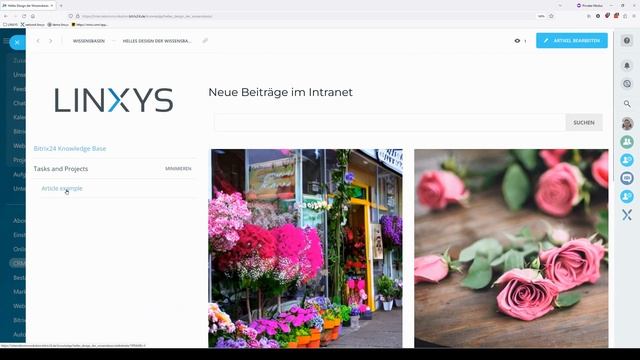
Task: Open the clock history icon in the right sidebar
Action: tap(627, 84)
